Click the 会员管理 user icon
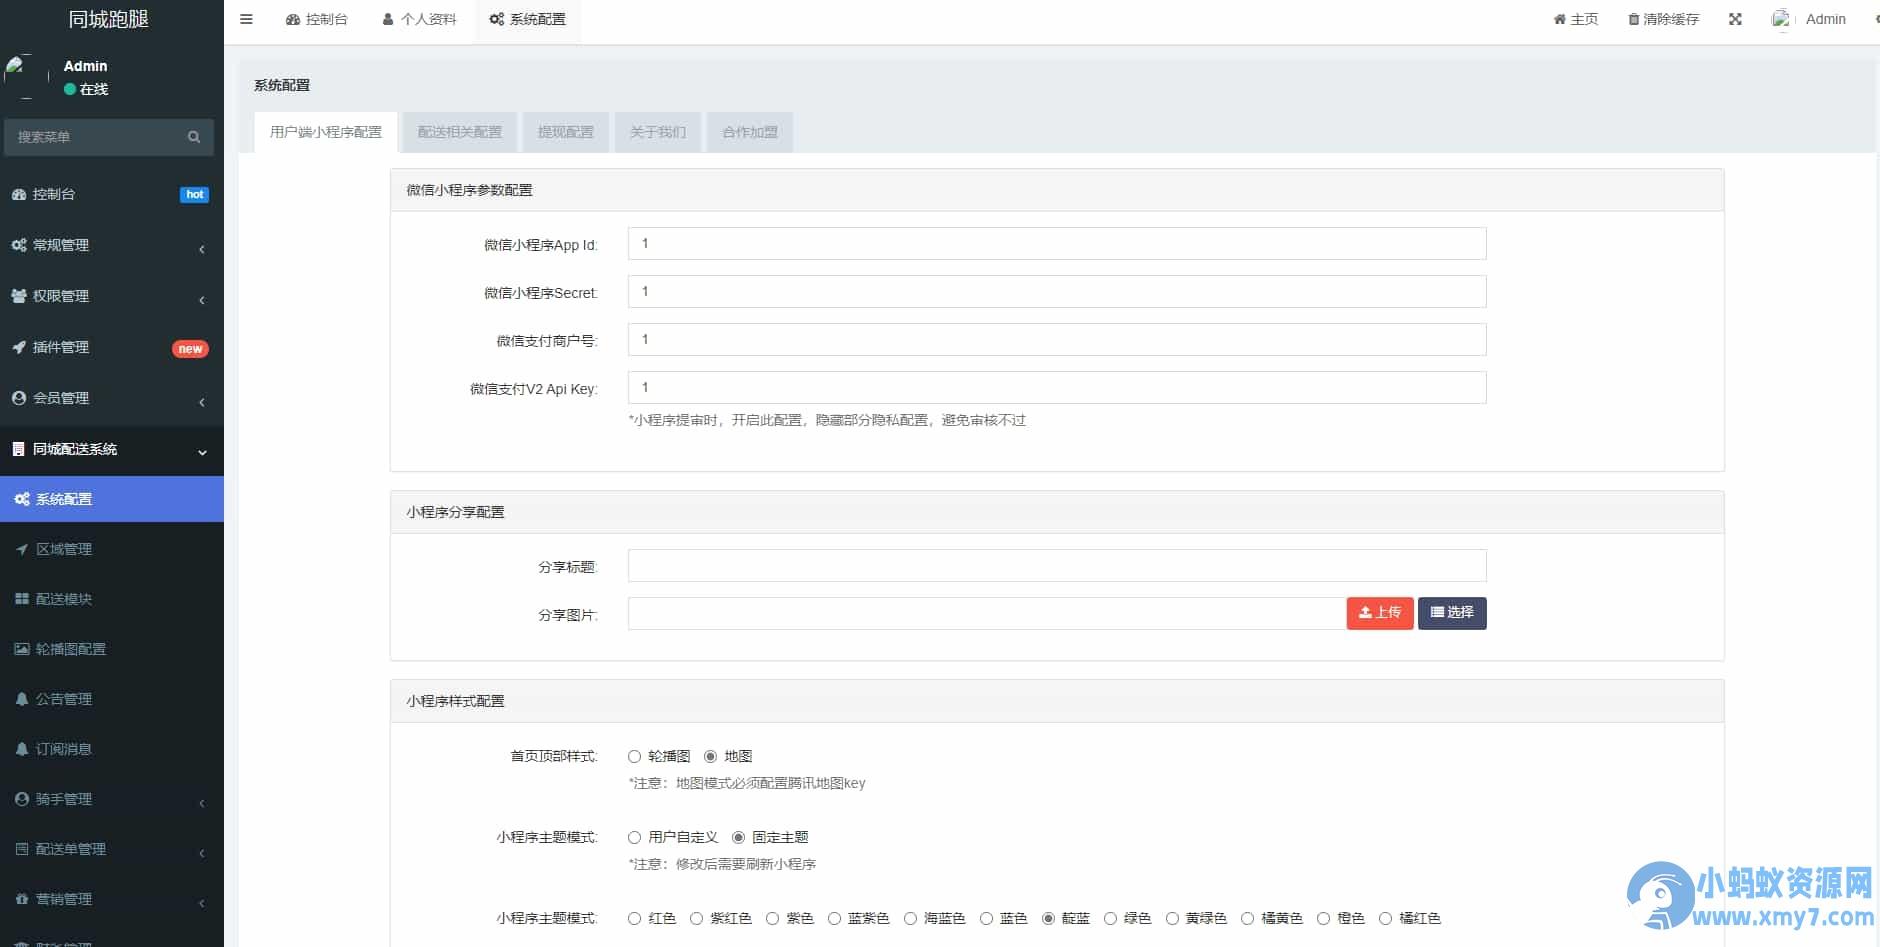The width and height of the screenshot is (1880, 947). [19, 398]
